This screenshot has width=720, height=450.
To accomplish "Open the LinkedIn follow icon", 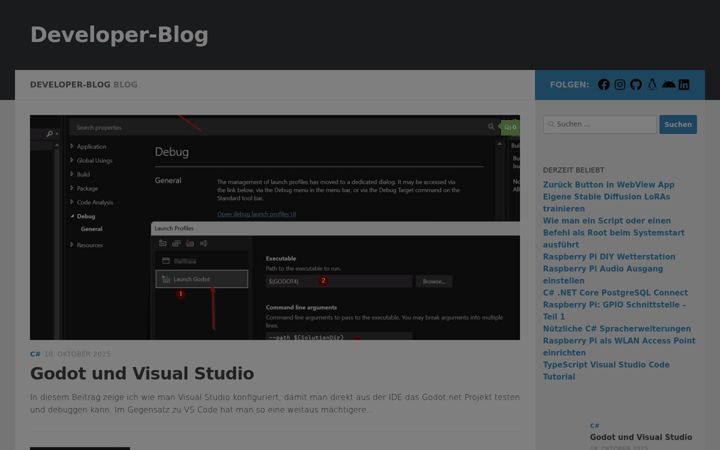I will point(684,84).
